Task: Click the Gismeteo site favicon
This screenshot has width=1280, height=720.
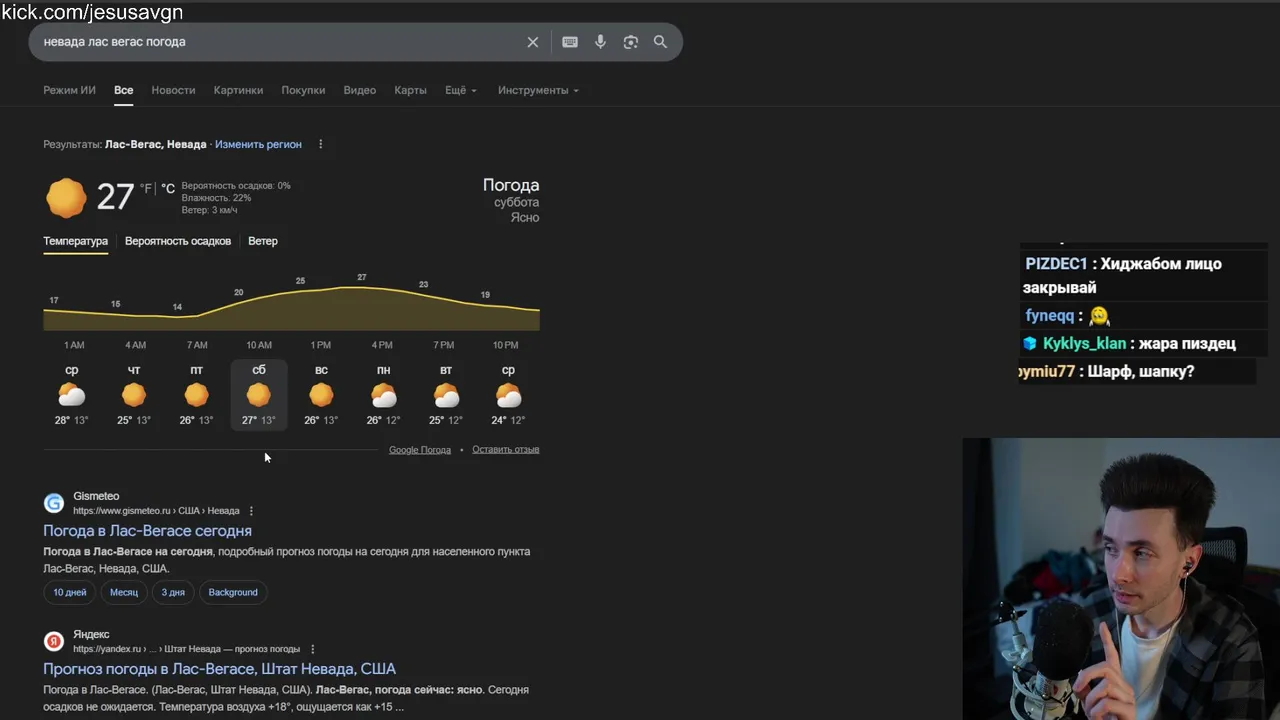Action: [x=54, y=503]
